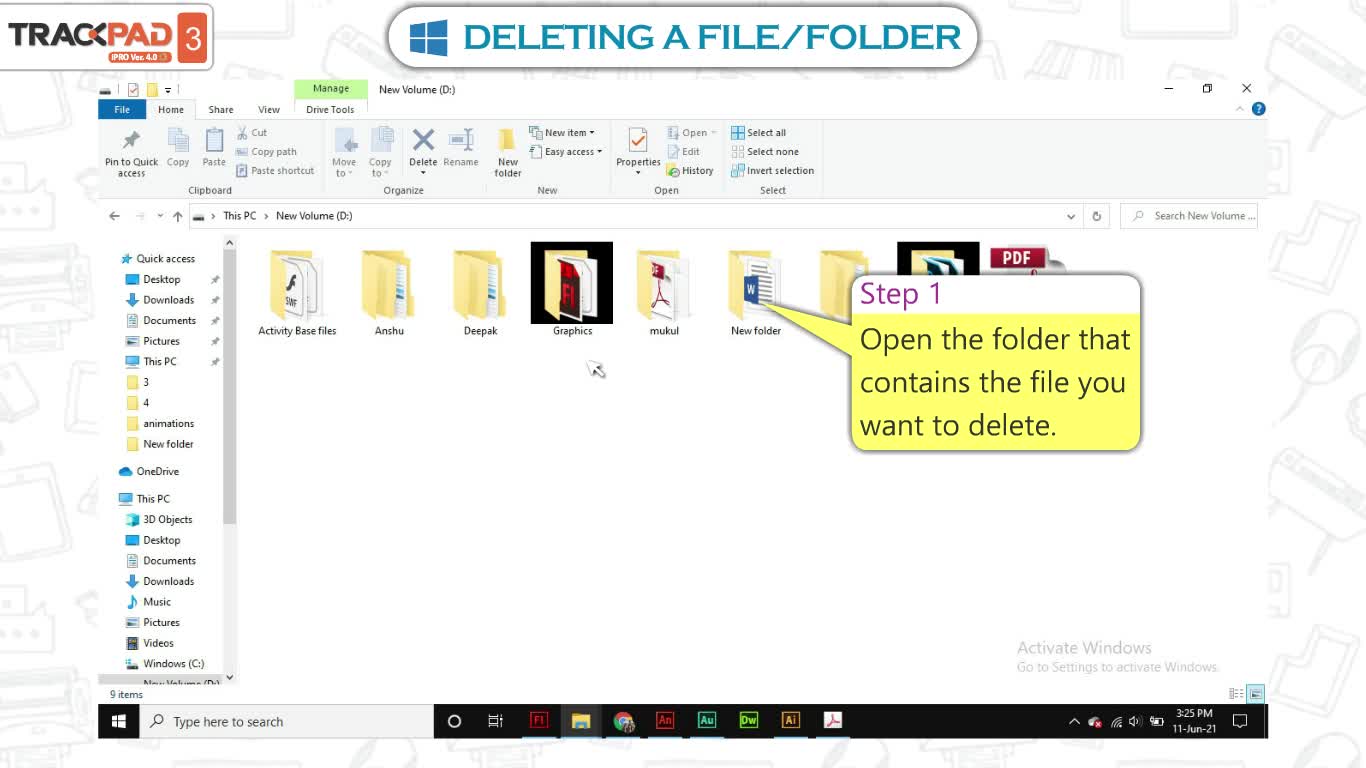Screen dimensions: 1366x768
Task: Click new folder icon in title bar toolbar
Action: (x=152, y=90)
